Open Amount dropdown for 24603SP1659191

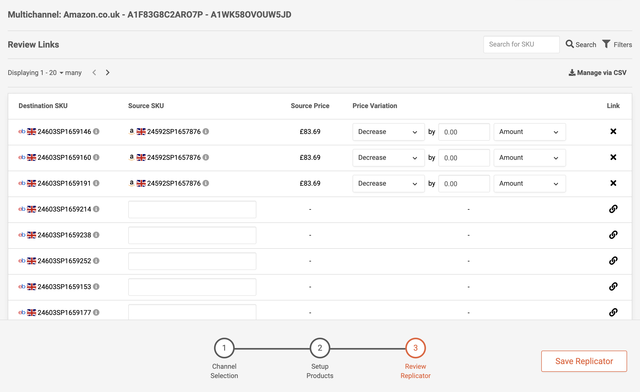529,183
